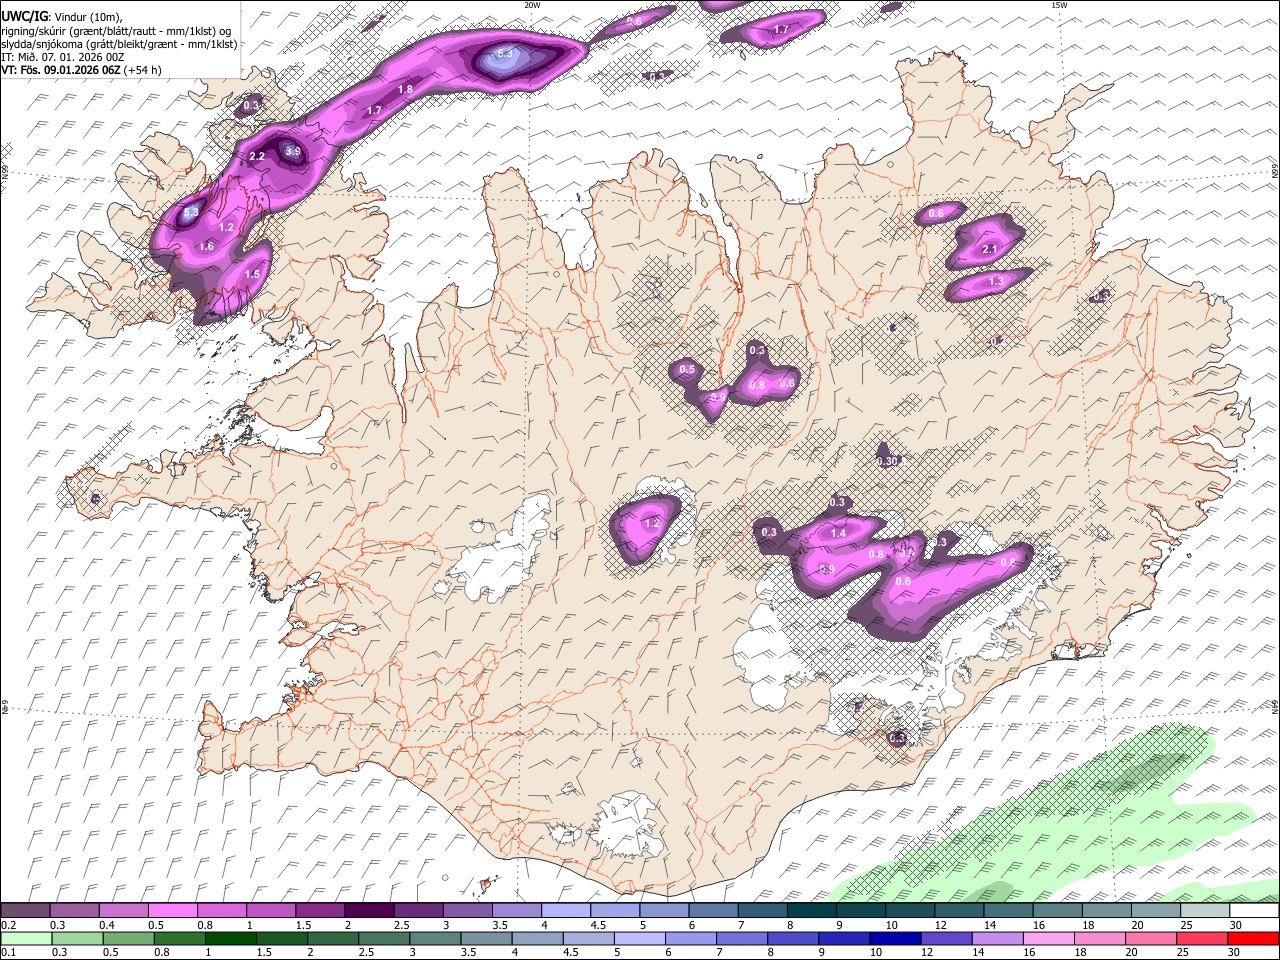The image size is (1280, 960).
Task: Select the 1.4 value label on the map
Action: coord(838,534)
